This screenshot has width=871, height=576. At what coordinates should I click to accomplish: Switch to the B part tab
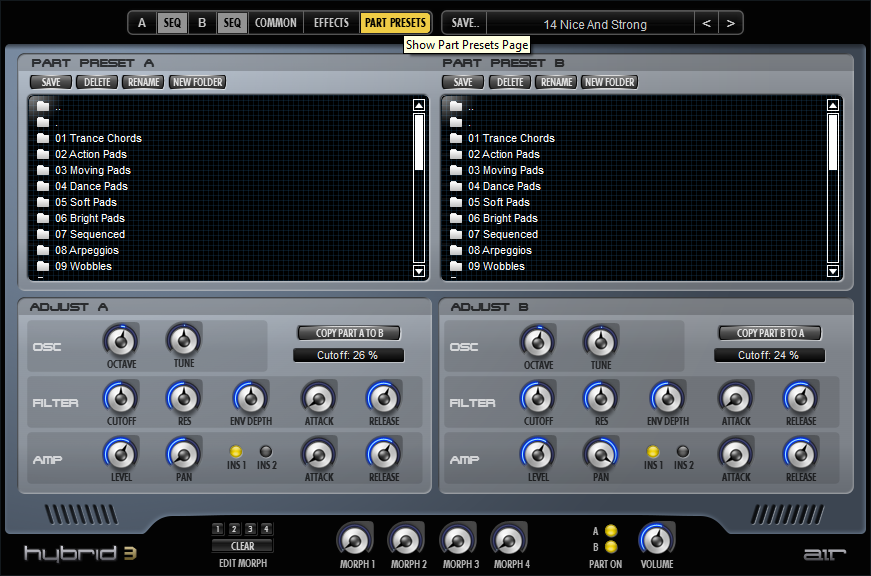(202, 23)
